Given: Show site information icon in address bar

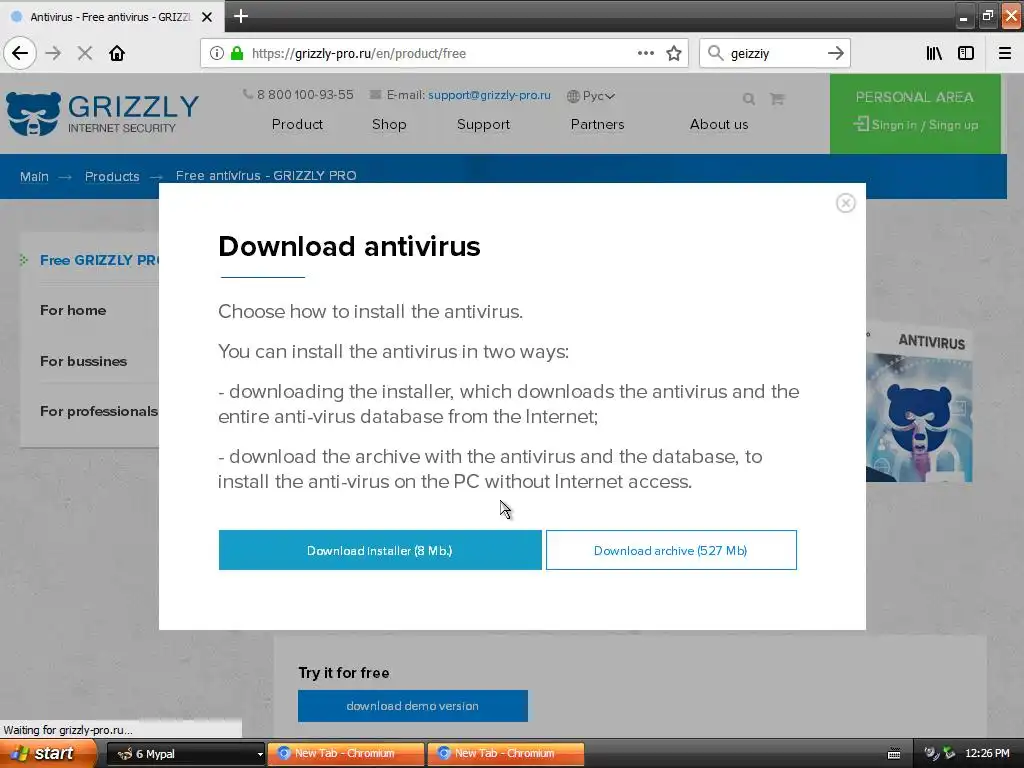Looking at the screenshot, I should click(216, 54).
